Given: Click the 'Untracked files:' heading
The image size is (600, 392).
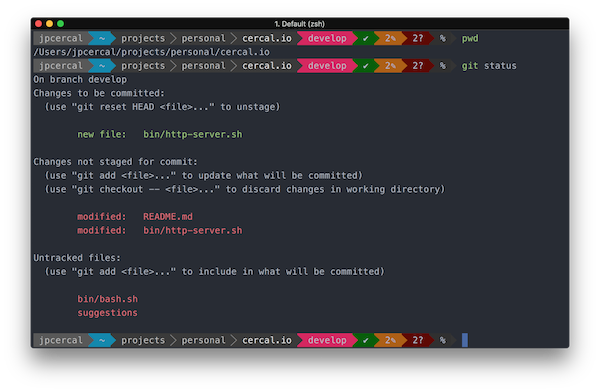Looking at the screenshot, I should click(x=77, y=258).
